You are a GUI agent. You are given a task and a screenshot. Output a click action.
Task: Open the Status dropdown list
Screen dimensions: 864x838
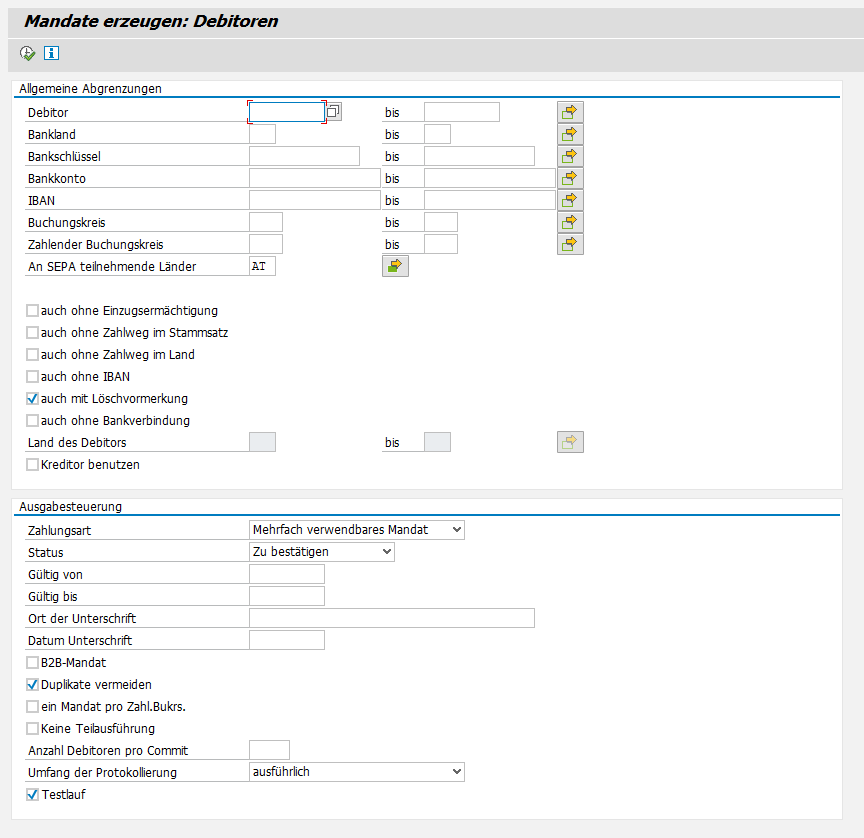[387, 552]
